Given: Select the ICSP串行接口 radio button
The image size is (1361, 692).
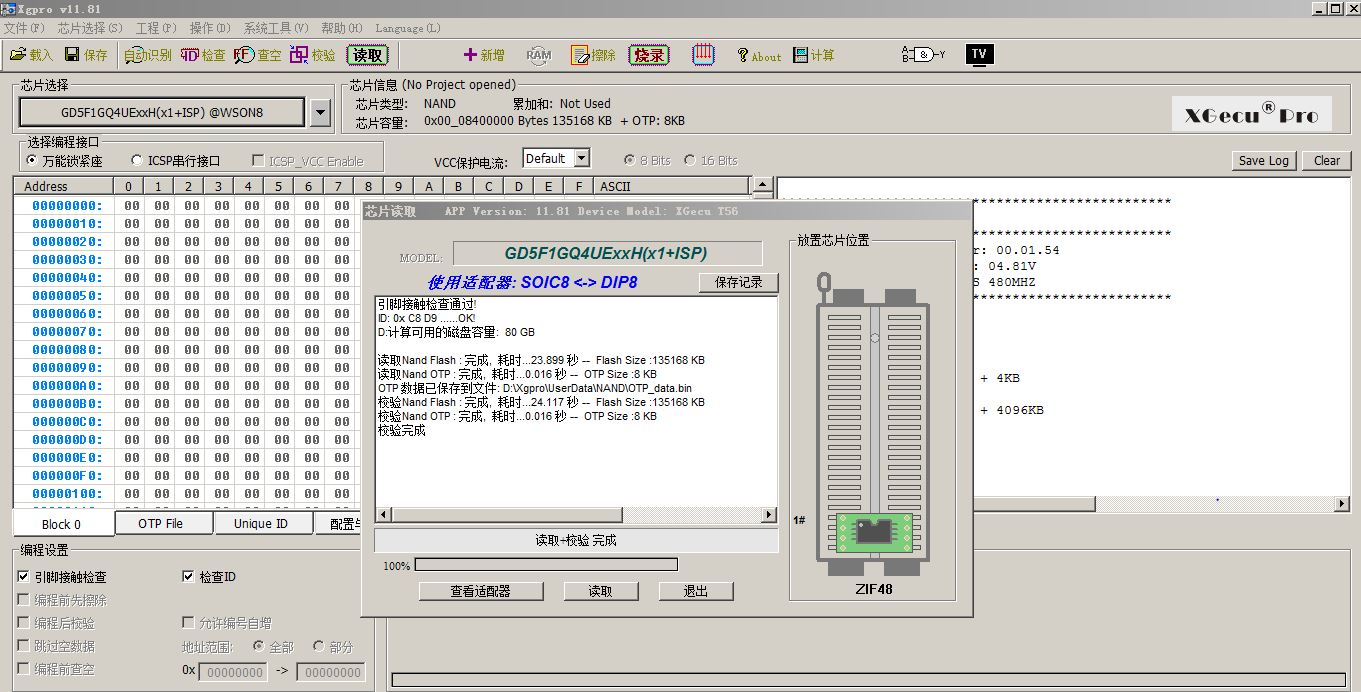Looking at the screenshot, I should [x=138, y=160].
